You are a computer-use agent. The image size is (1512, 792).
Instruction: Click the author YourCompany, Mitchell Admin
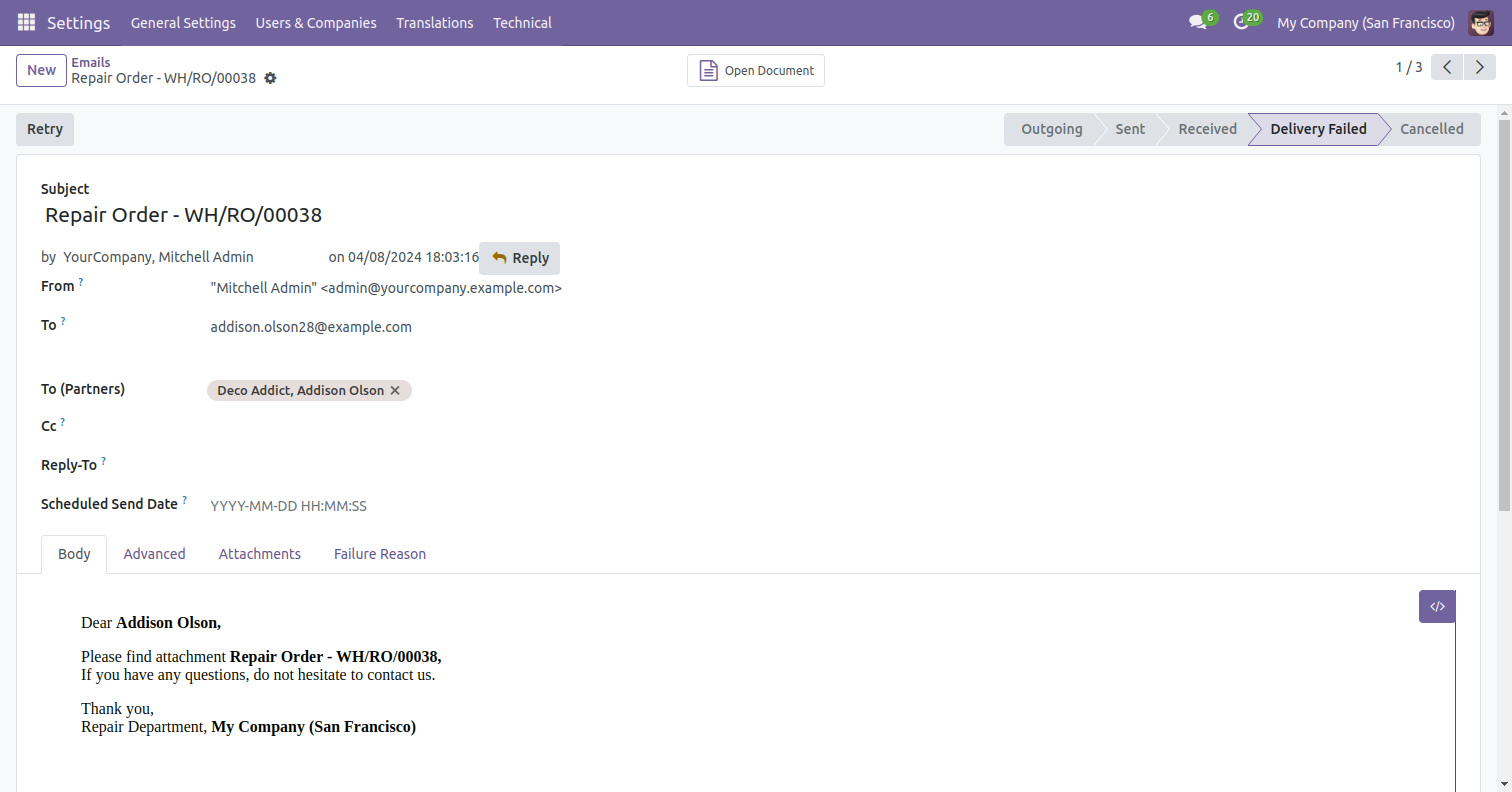[158, 257]
